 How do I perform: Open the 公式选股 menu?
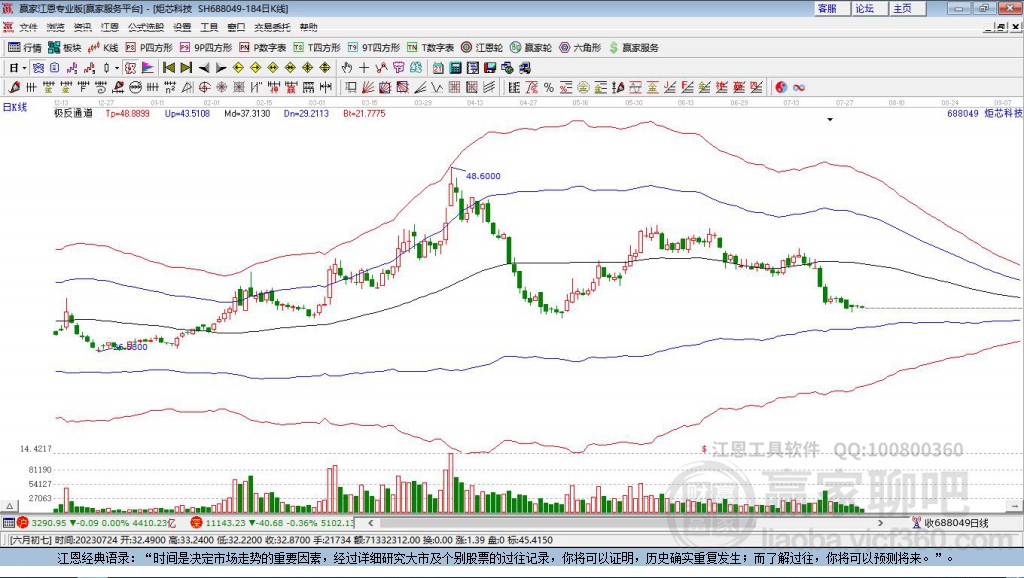[x=146, y=27]
